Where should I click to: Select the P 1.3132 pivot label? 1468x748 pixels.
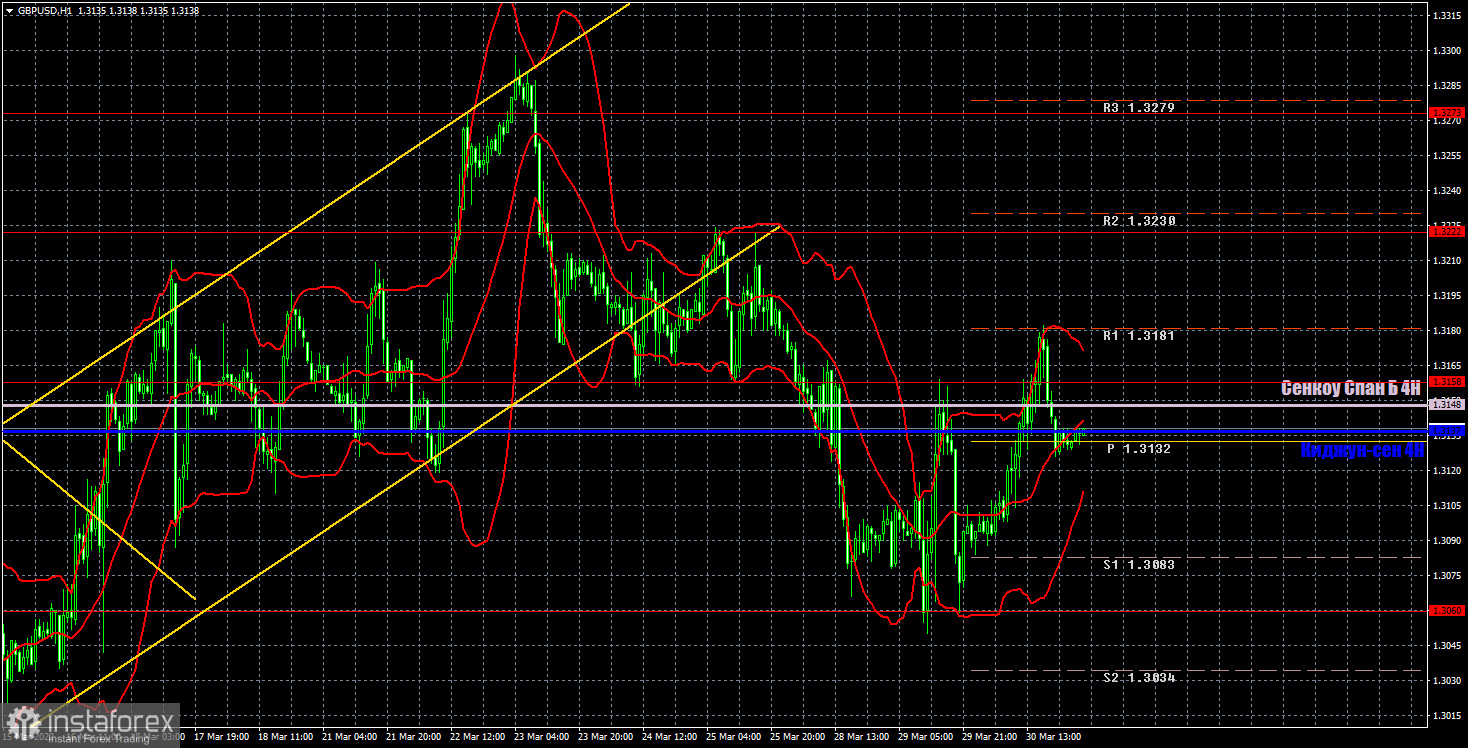click(x=1138, y=449)
